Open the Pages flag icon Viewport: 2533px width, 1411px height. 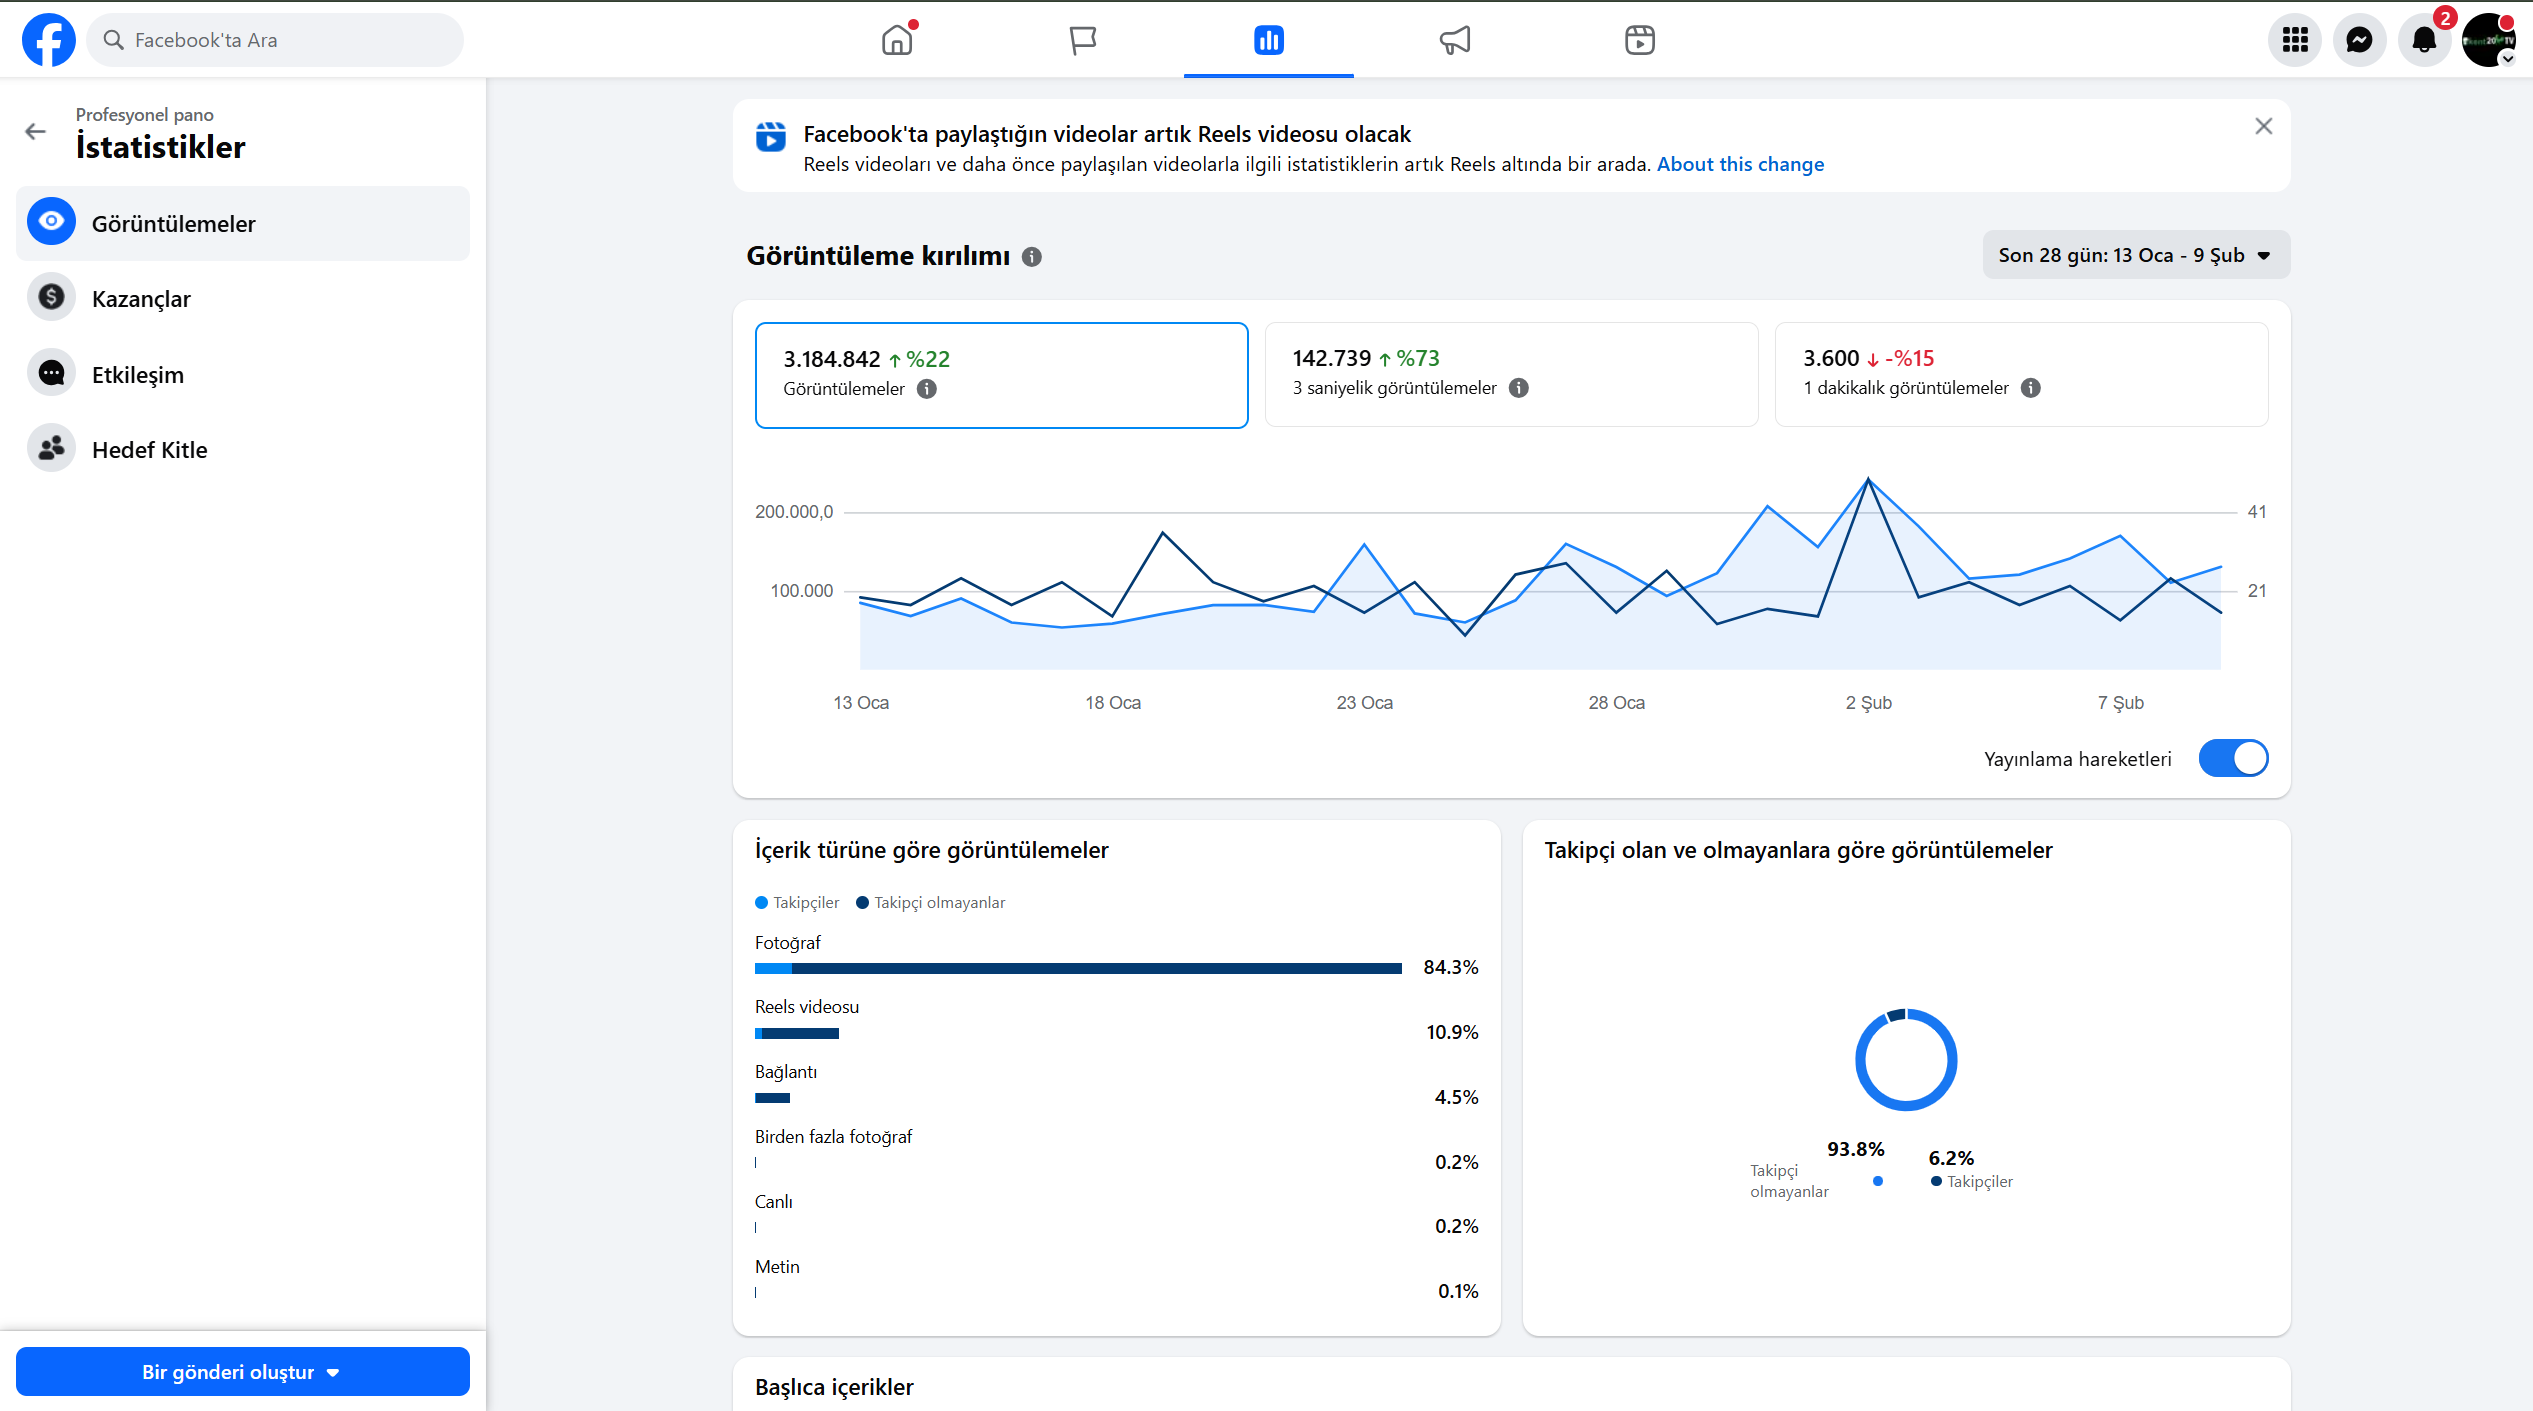1082,40
